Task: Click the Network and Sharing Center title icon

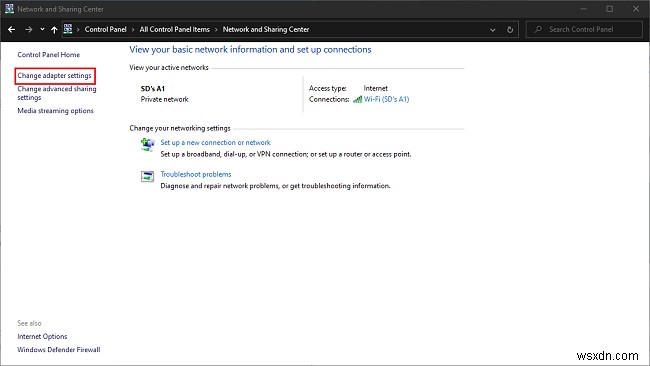Action: 9,9
